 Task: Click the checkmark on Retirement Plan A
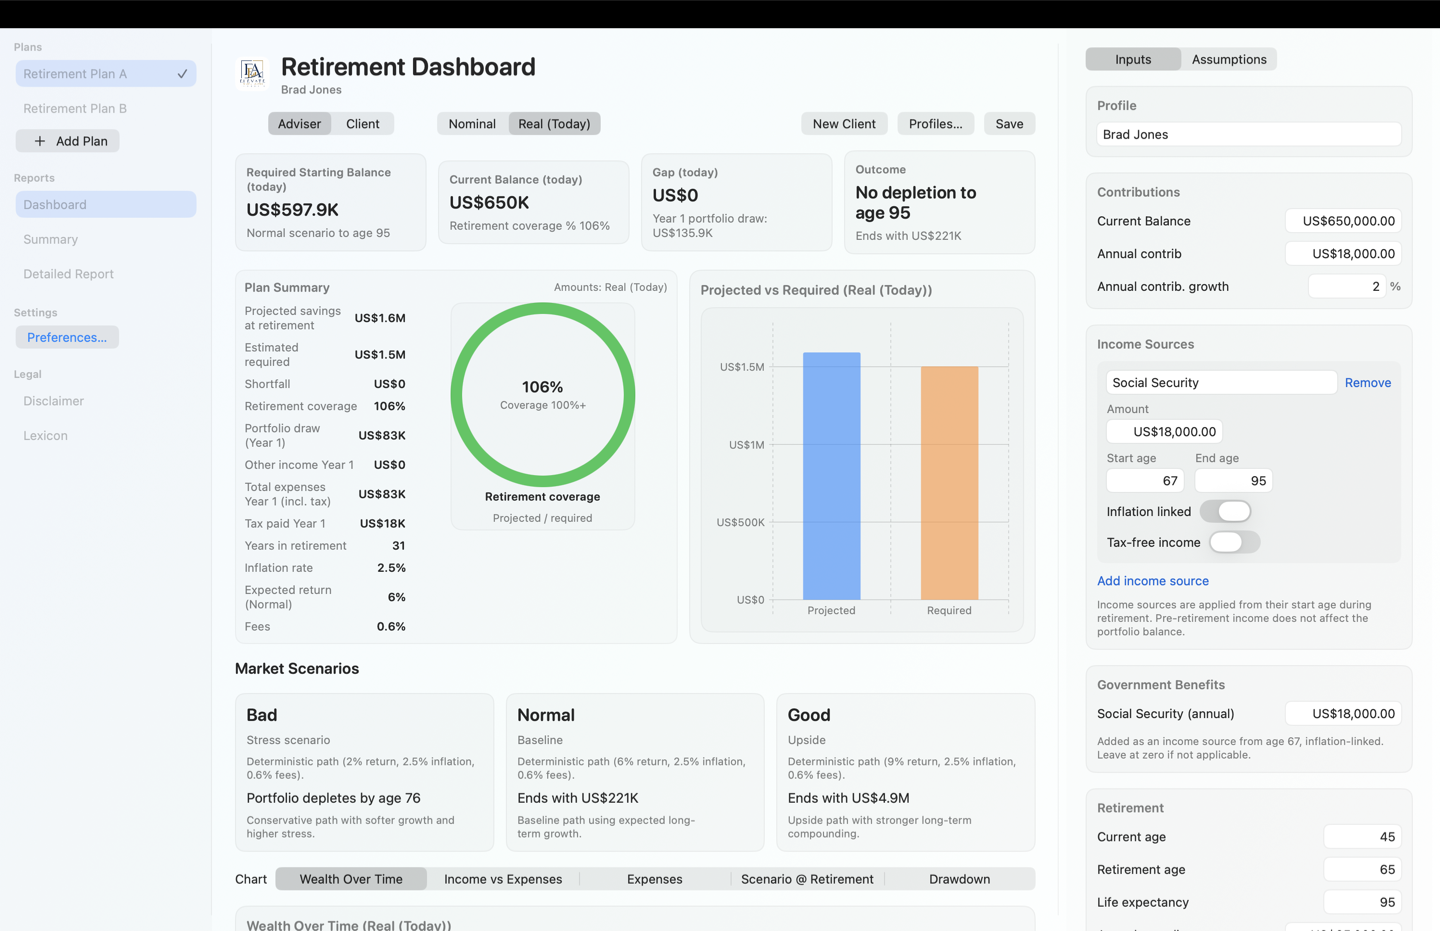[182, 74]
